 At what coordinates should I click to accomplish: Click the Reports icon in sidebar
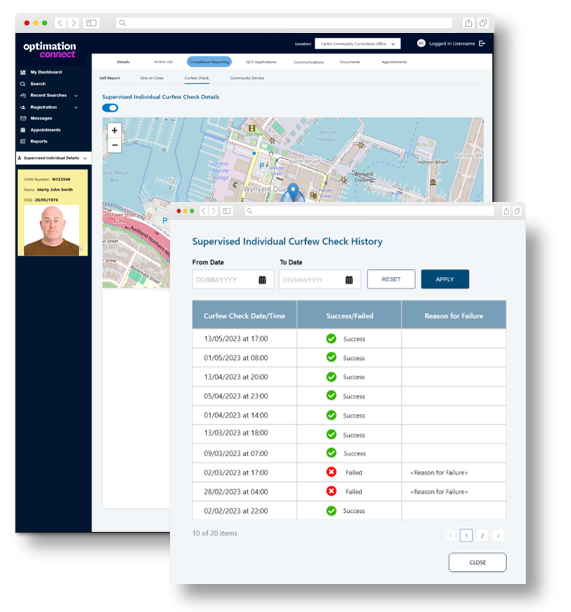(x=23, y=141)
